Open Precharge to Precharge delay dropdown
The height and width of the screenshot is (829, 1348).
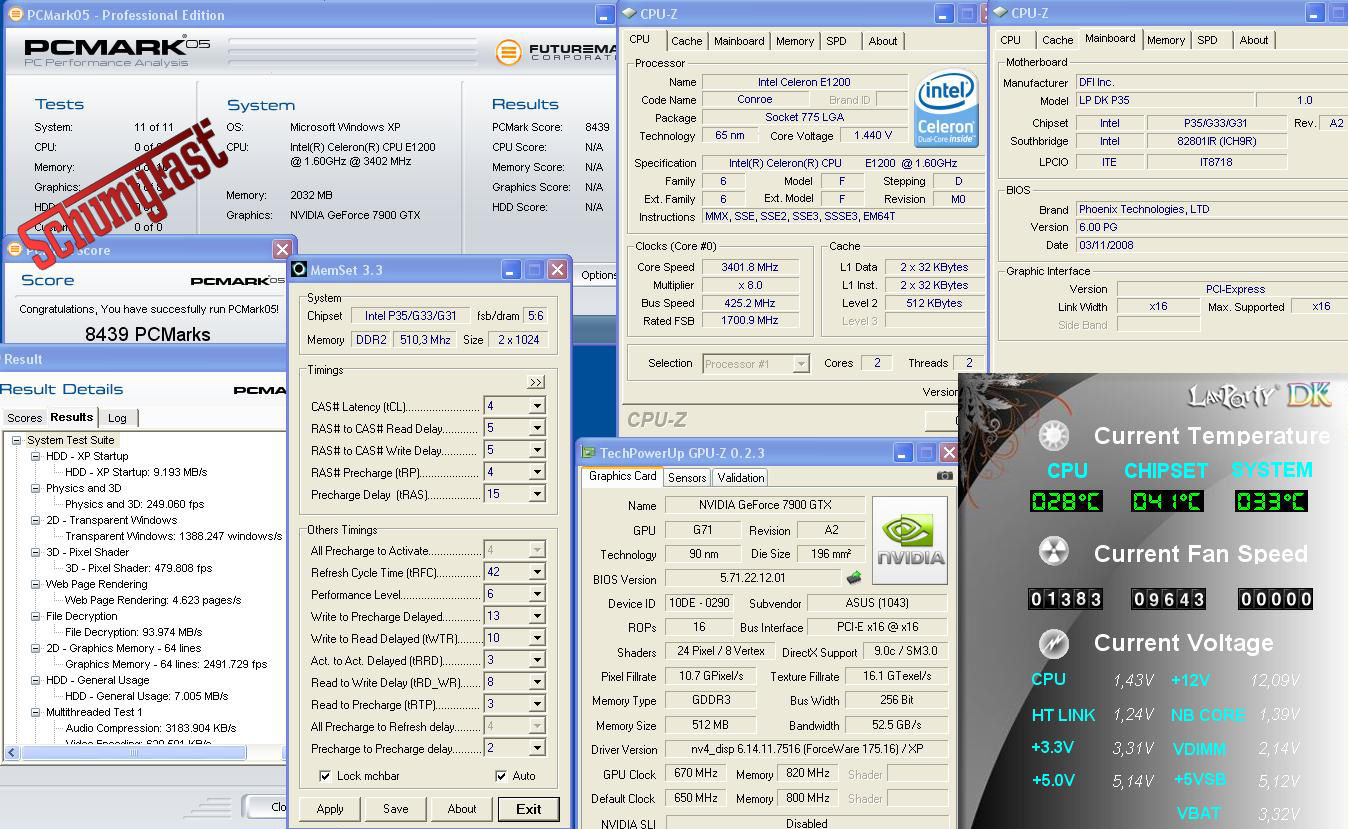click(537, 748)
